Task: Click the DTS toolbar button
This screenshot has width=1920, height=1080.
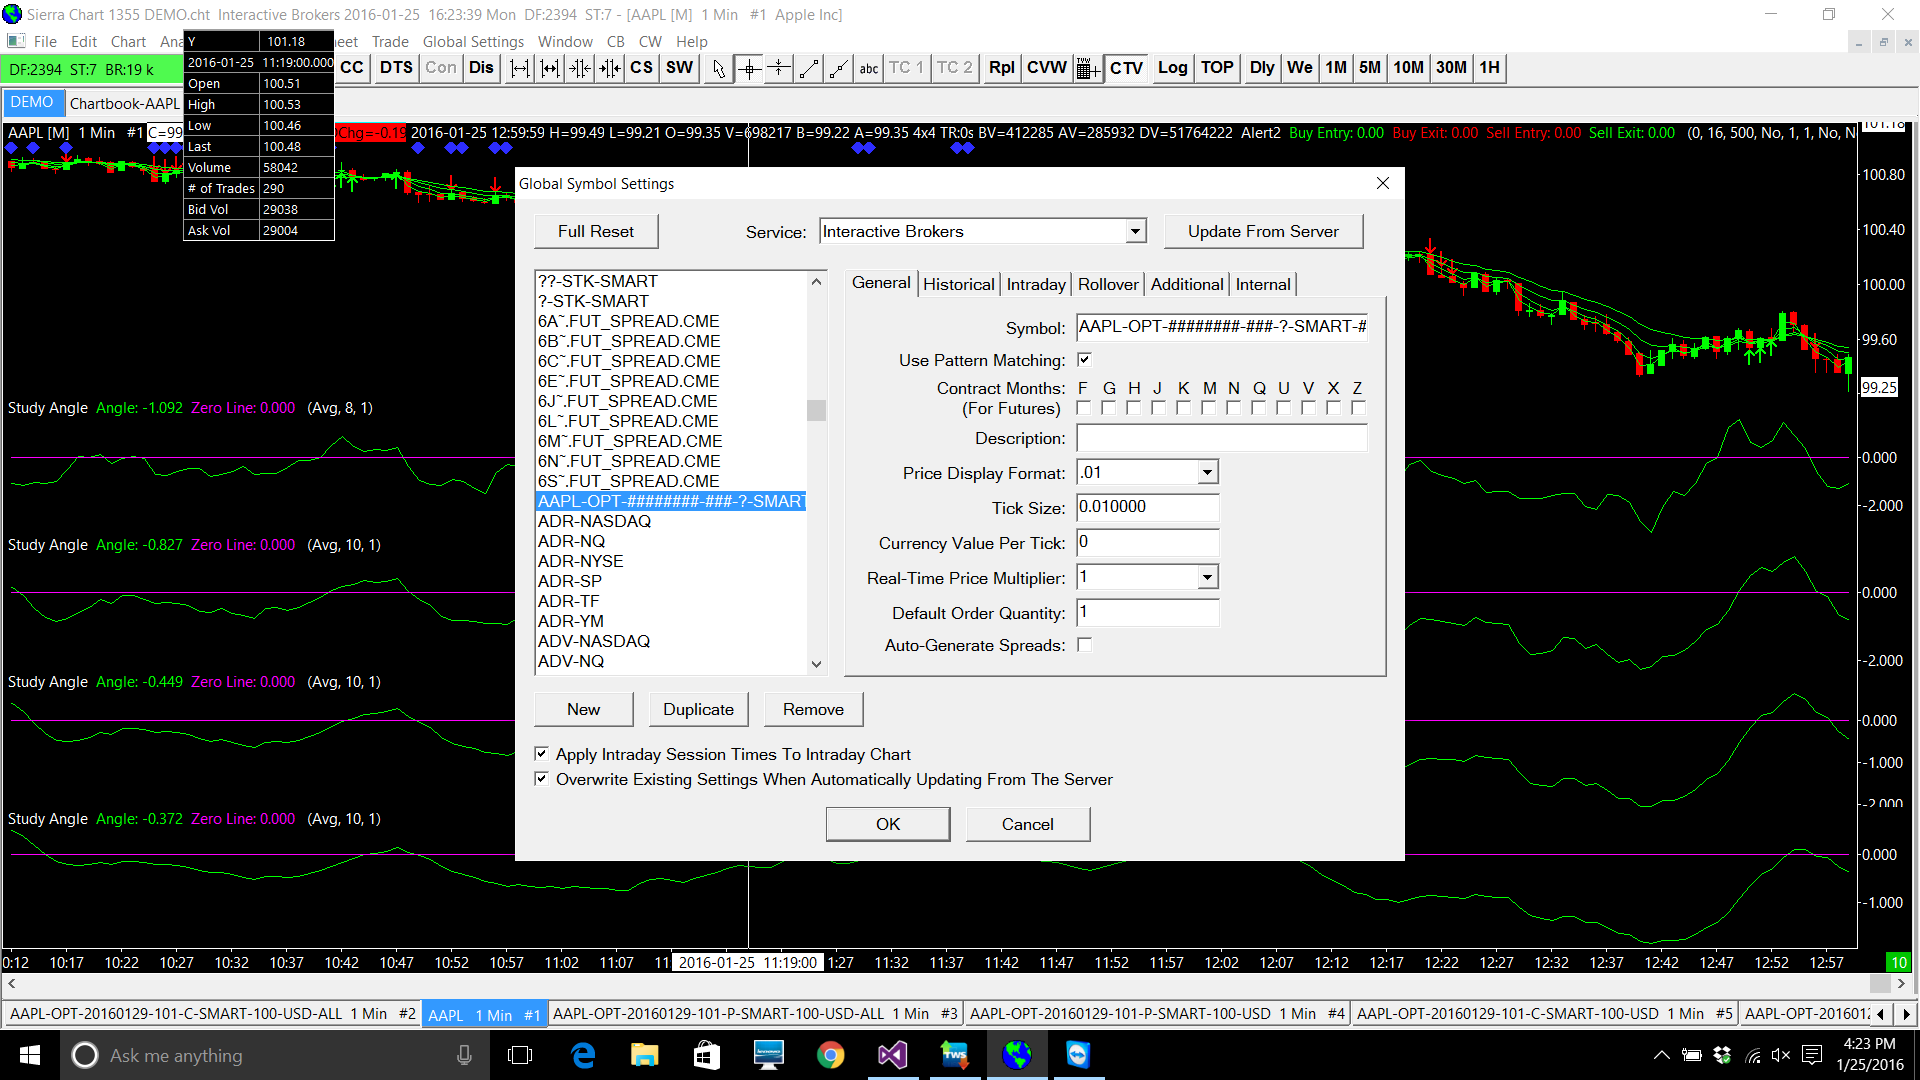Action: 396,68
